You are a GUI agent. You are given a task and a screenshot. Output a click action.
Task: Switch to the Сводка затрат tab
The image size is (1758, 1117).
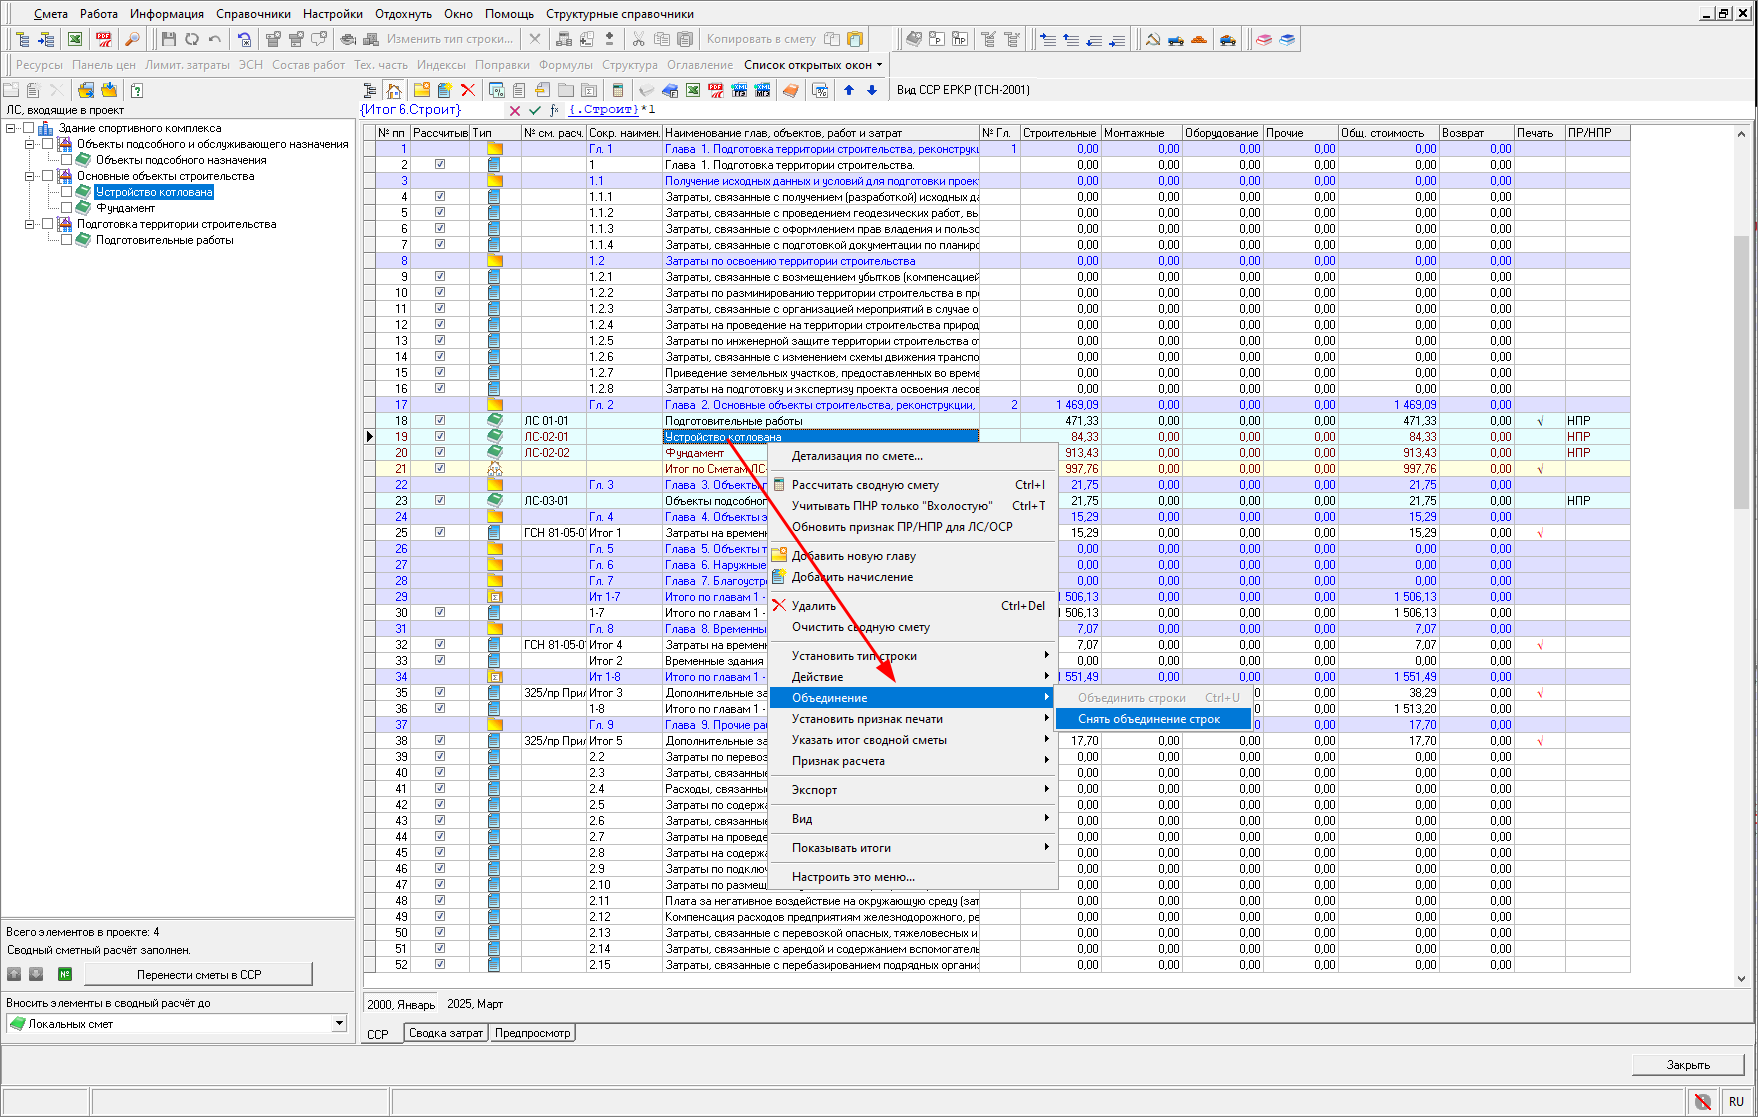tap(445, 1033)
